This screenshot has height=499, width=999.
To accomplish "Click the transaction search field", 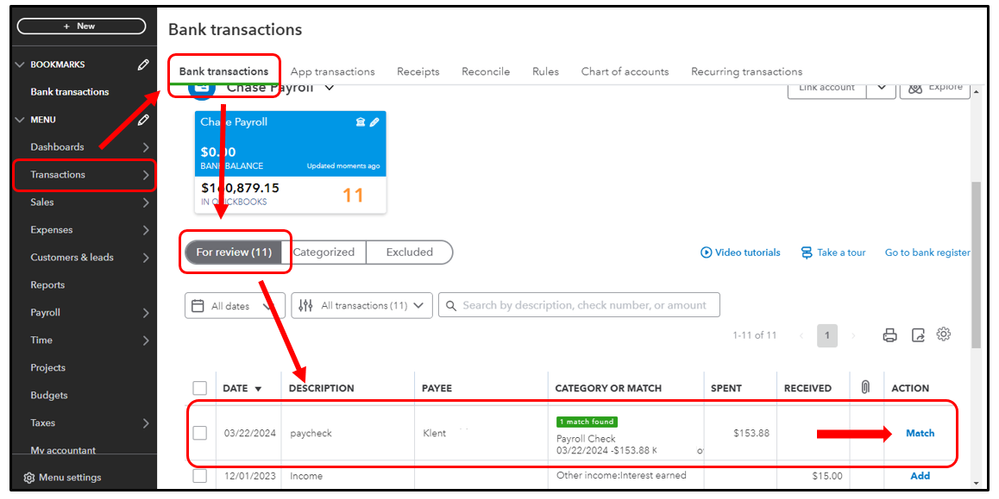I will pyautogui.click(x=579, y=305).
